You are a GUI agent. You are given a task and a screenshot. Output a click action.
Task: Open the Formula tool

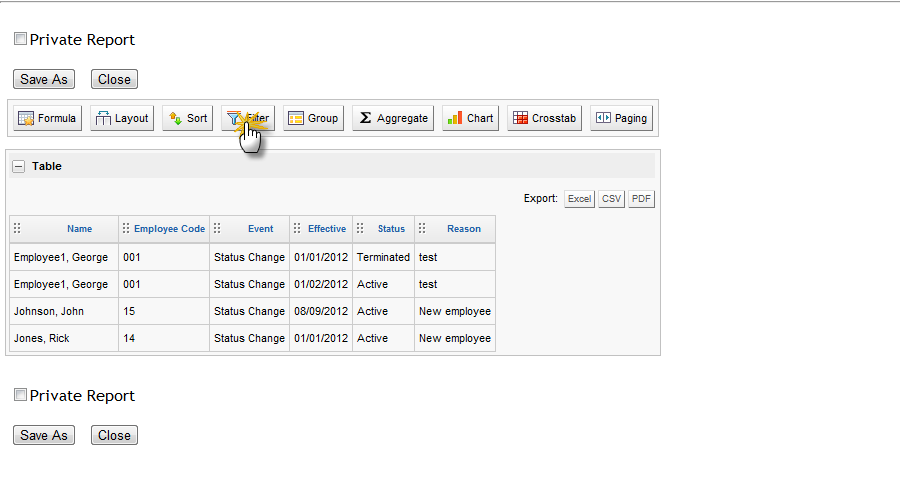point(48,118)
